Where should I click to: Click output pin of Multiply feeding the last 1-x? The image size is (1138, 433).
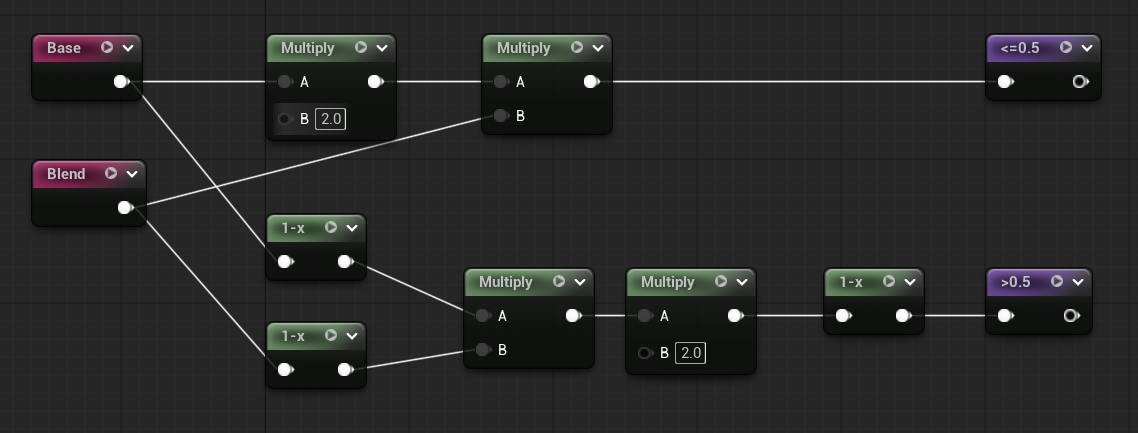tap(736, 316)
